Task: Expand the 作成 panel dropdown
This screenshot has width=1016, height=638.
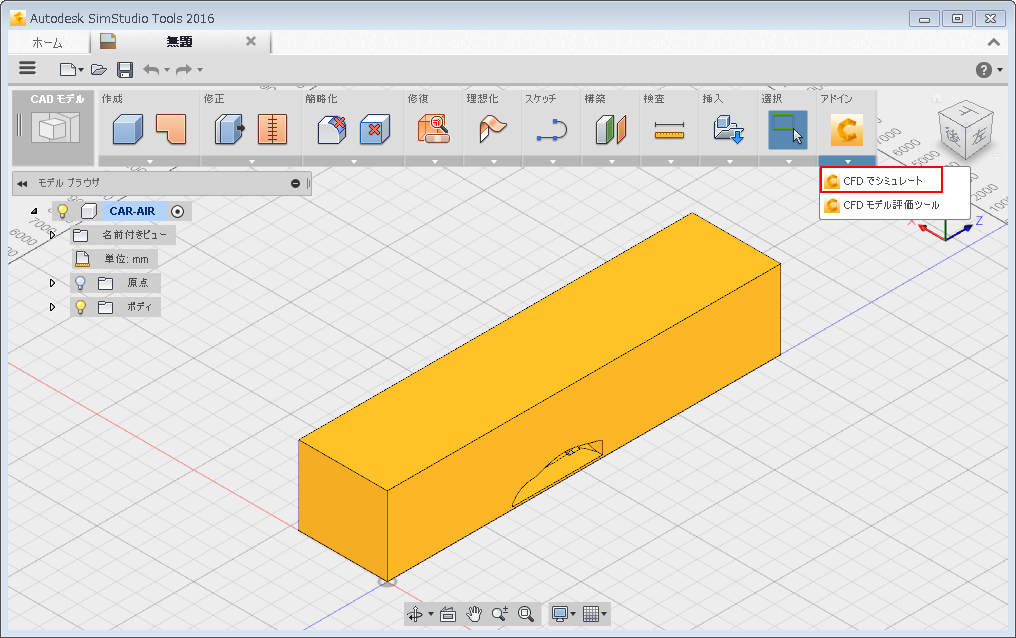Action: (x=150, y=161)
